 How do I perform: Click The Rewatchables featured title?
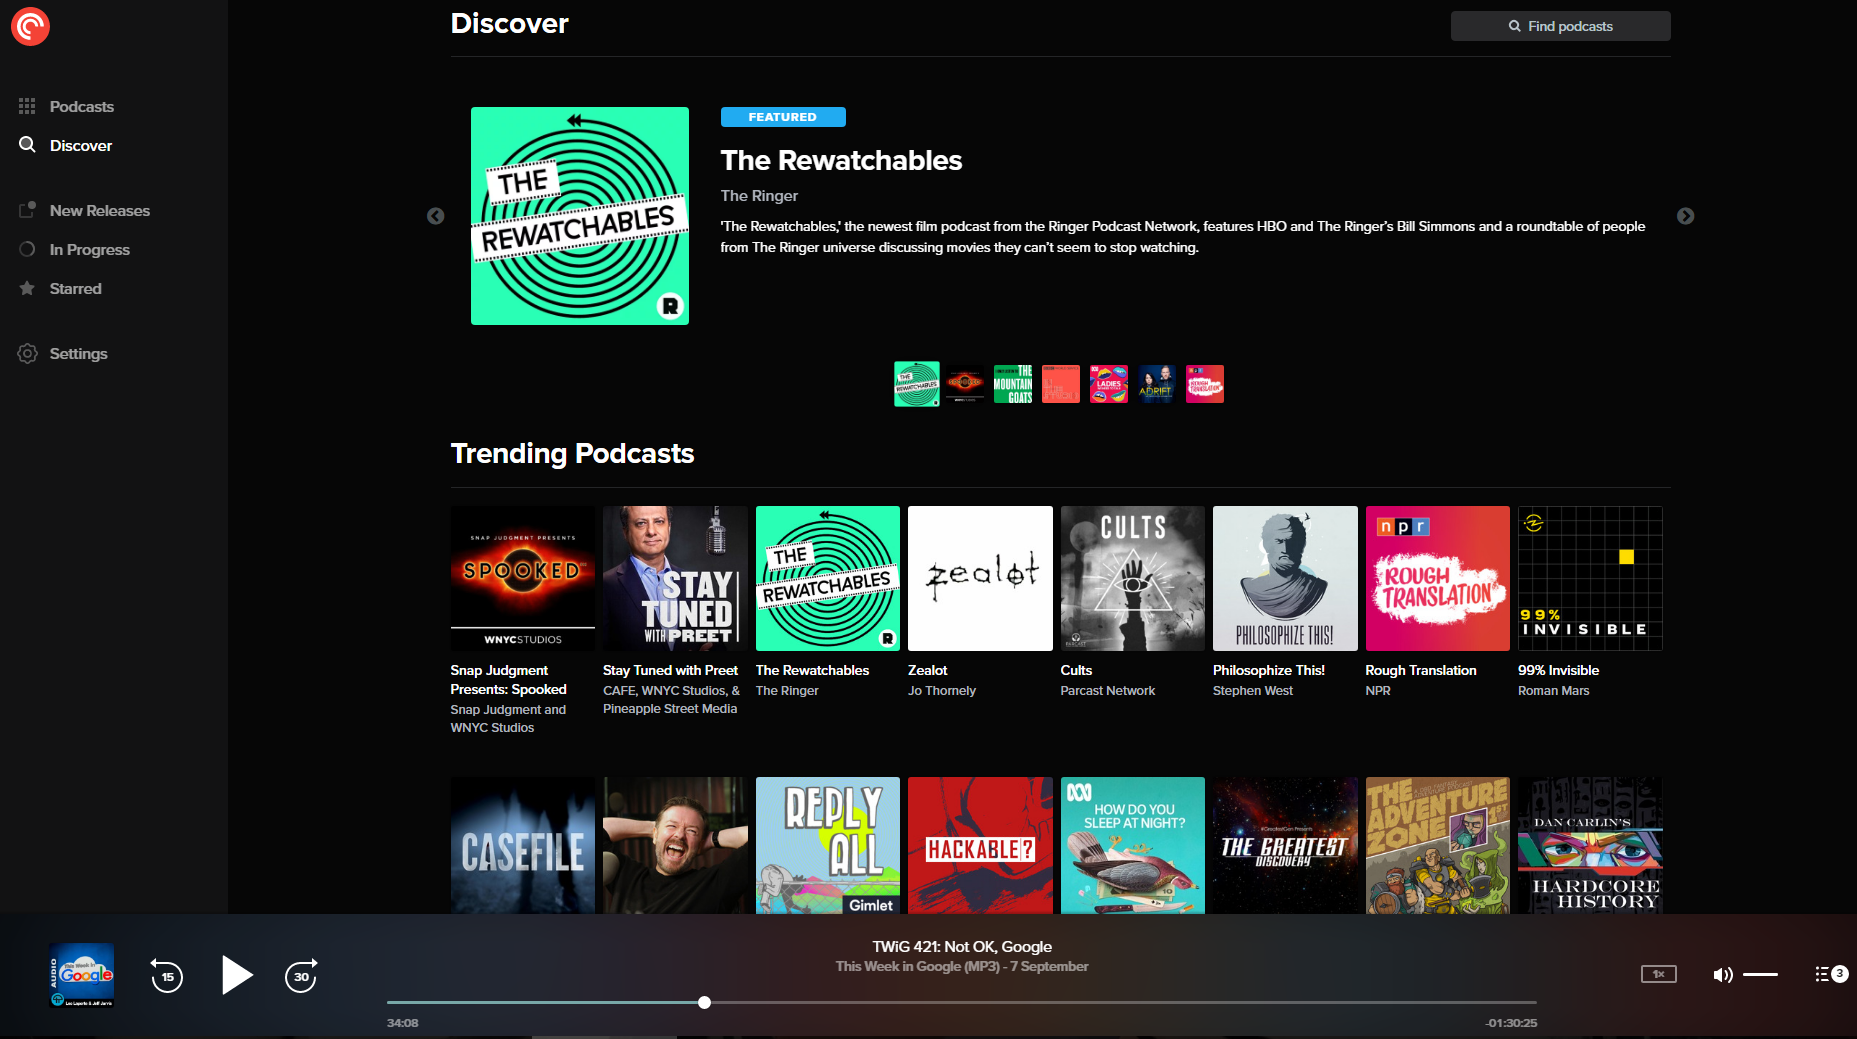tap(841, 160)
